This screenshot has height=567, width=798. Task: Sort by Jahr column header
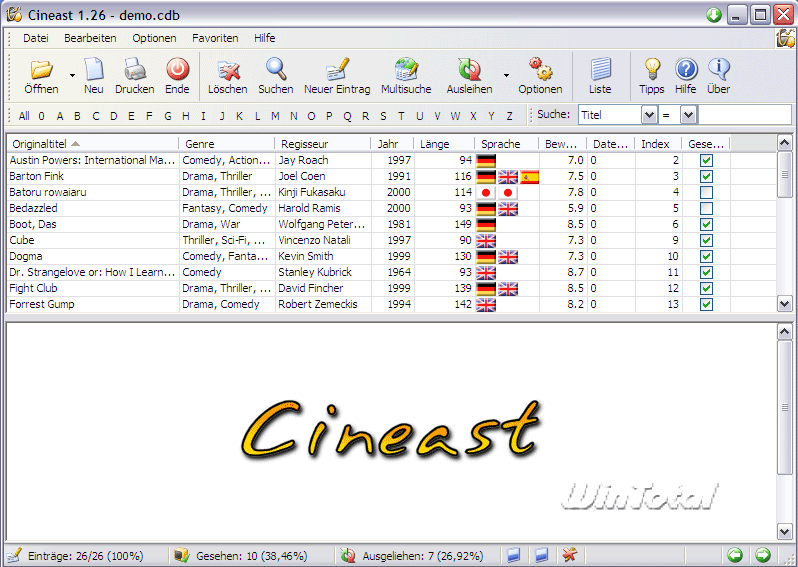pyautogui.click(x=392, y=144)
